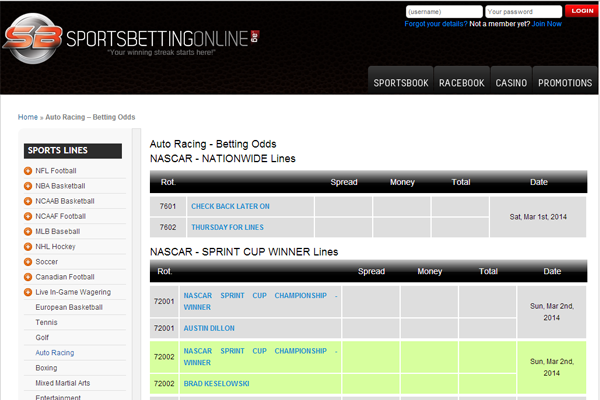Click the sidebar vertical scrollbar
The height and width of the screenshot is (400, 600).
136,264
